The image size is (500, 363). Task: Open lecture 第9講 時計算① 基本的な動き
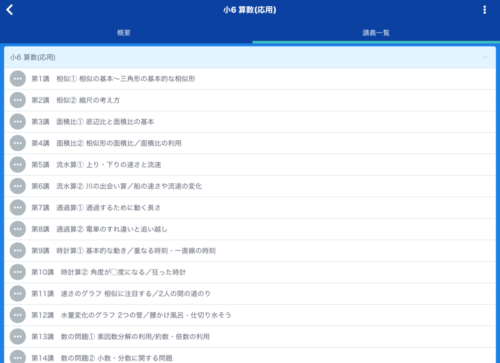pyautogui.click(x=250, y=251)
